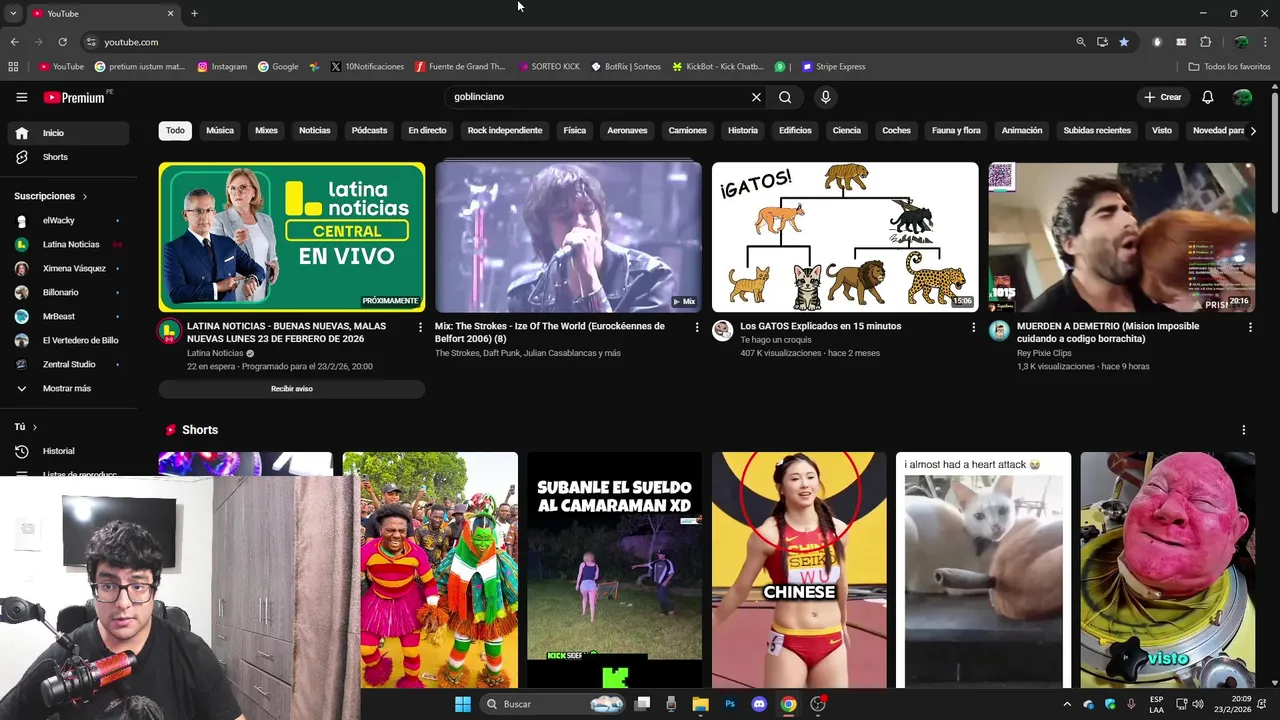Select the Noticias filter chip
Image resolution: width=1280 pixels, height=720 pixels.
tap(314, 130)
